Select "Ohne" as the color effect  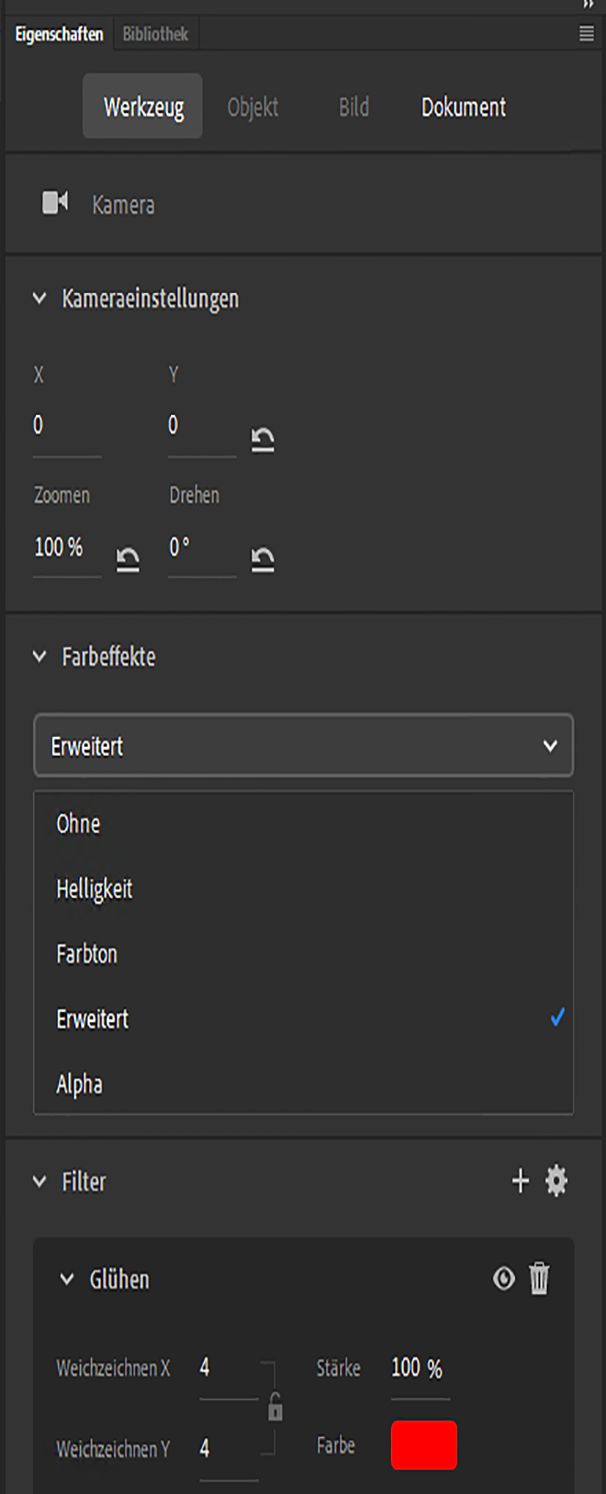tap(80, 824)
